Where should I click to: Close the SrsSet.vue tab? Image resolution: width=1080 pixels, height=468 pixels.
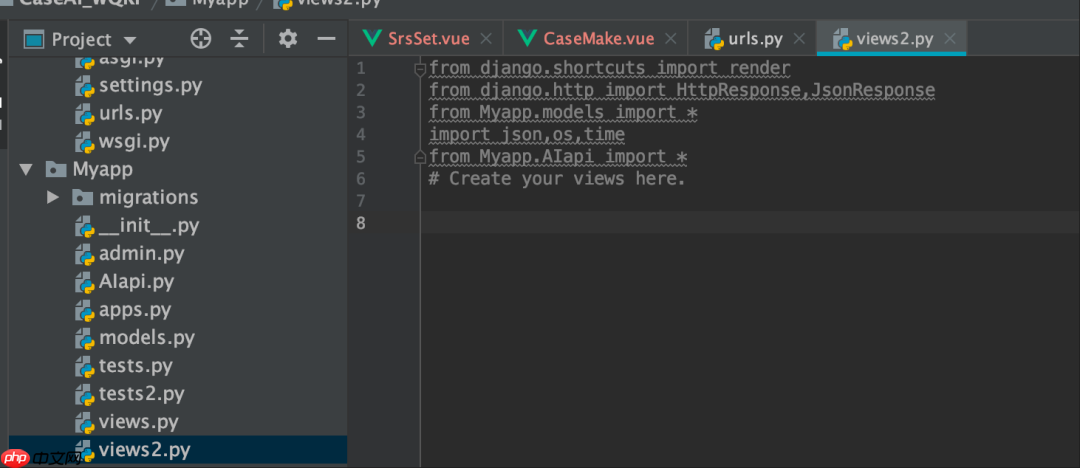pos(487,39)
